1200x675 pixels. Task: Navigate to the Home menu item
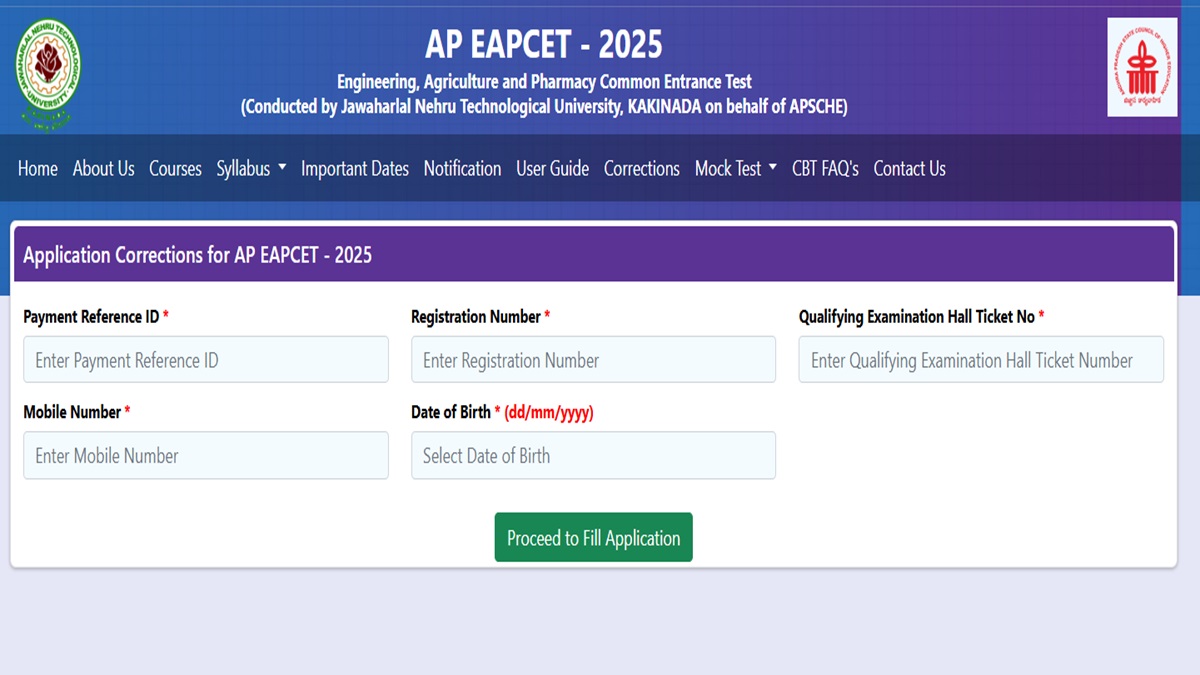37,168
